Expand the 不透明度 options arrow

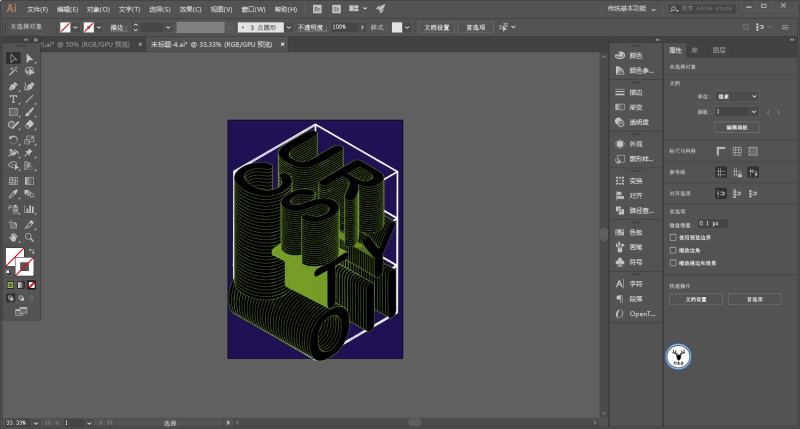coord(362,28)
